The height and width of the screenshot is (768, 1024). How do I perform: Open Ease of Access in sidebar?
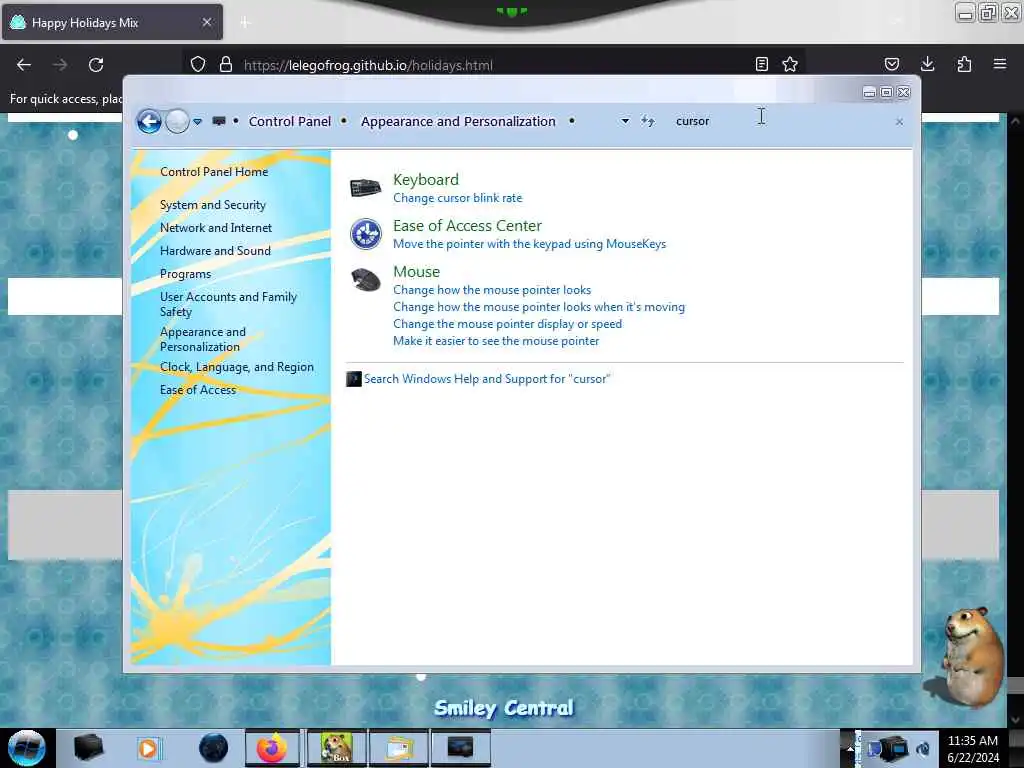pos(198,390)
